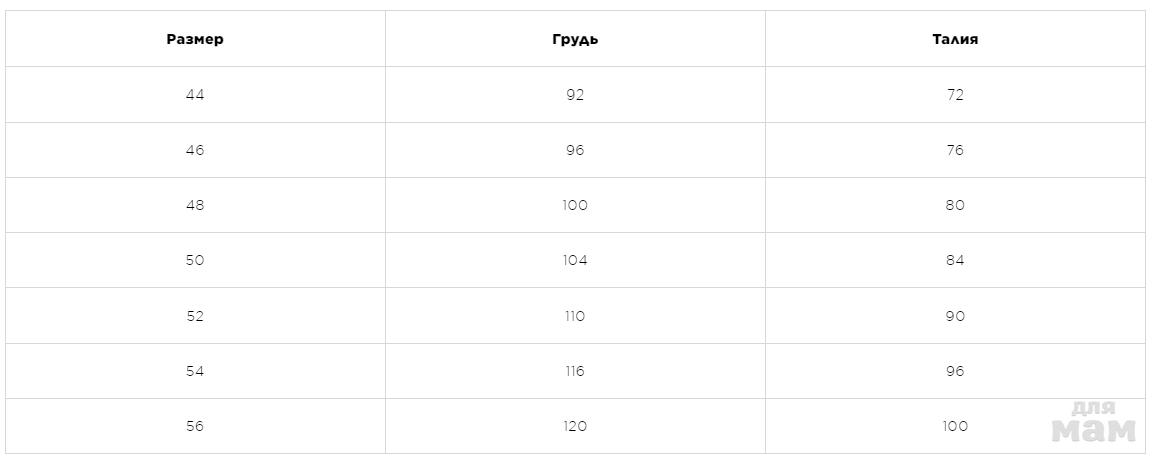Click chest value 120
Viewport: 1154px width, 459px height.
pos(575,426)
